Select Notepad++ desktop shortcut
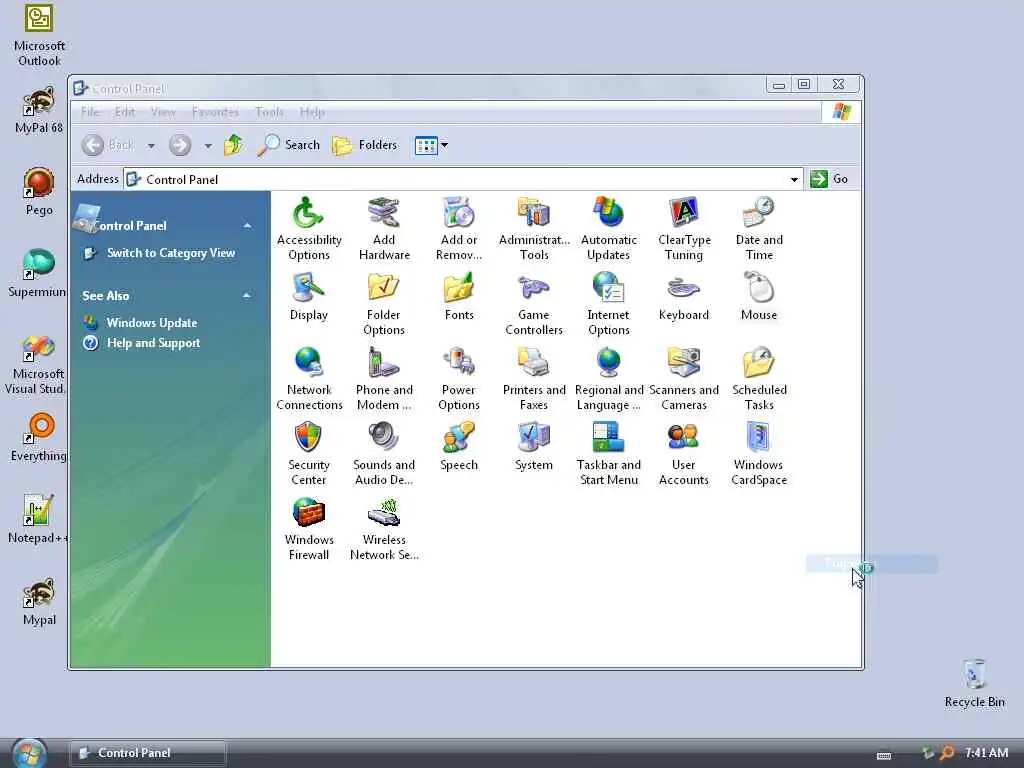 (x=38, y=519)
